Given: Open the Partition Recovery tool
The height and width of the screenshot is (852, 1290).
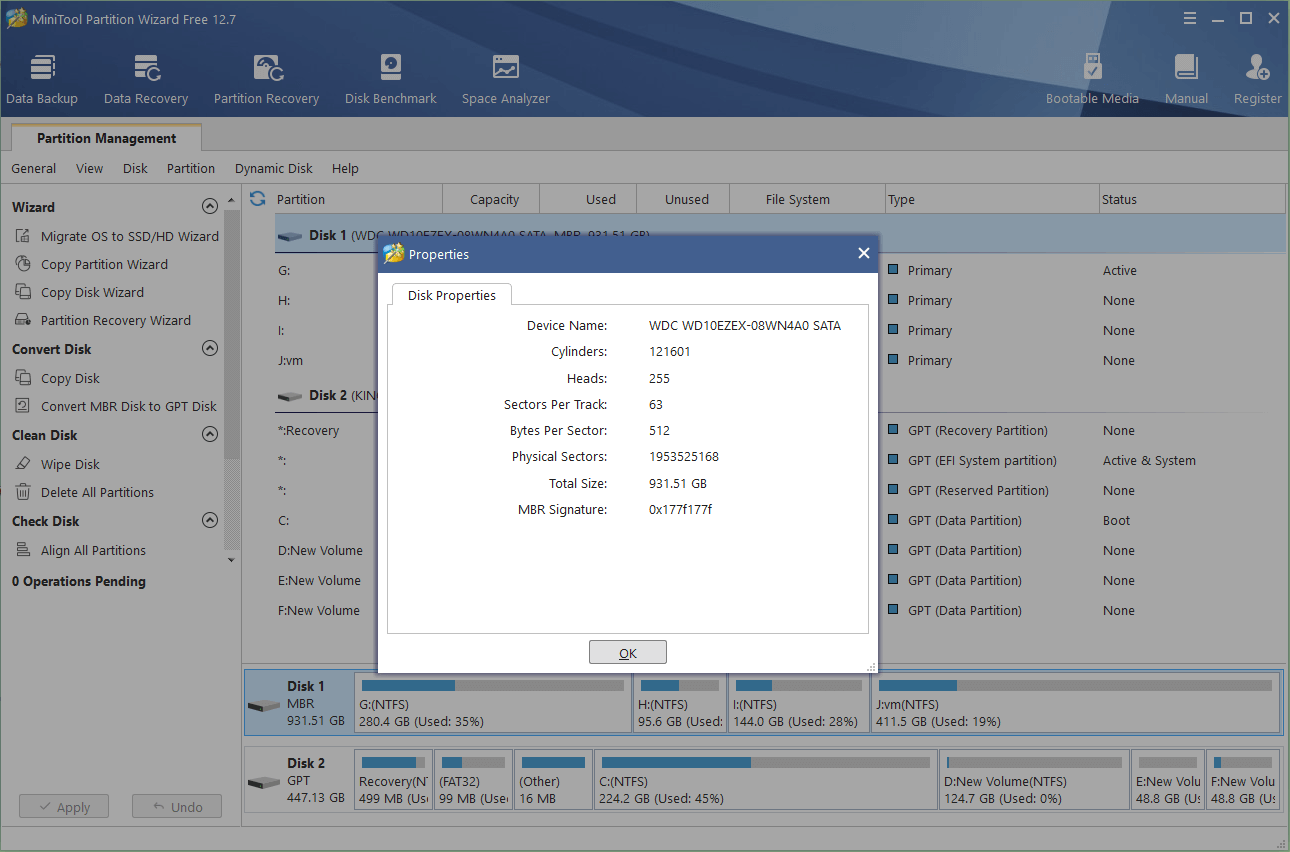Looking at the screenshot, I should (x=266, y=79).
